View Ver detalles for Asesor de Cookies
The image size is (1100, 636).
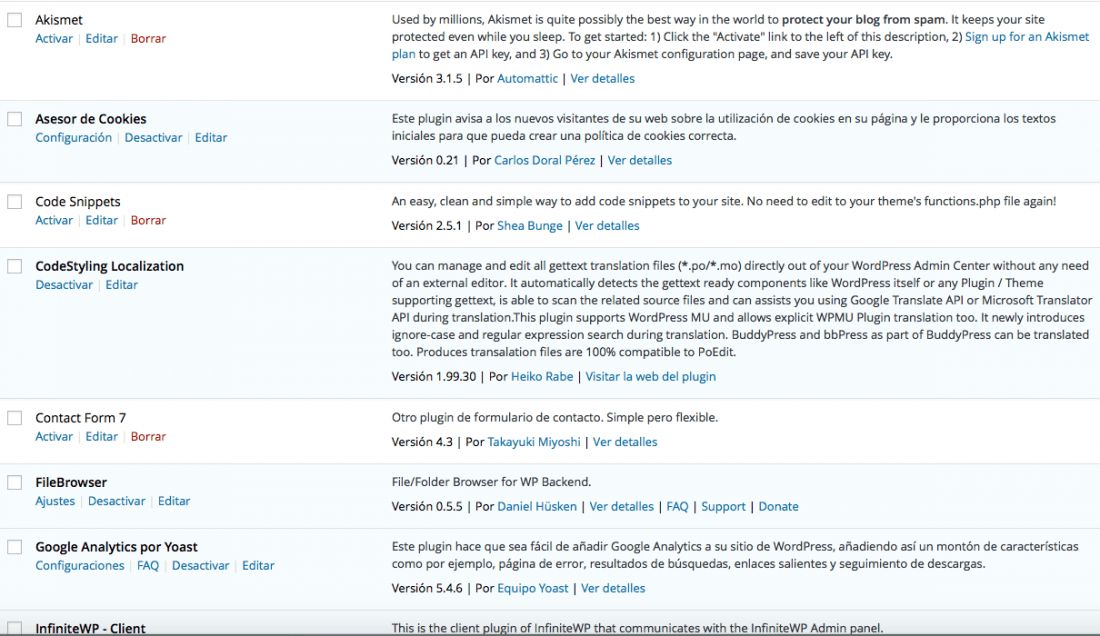[x=640, y=161]
